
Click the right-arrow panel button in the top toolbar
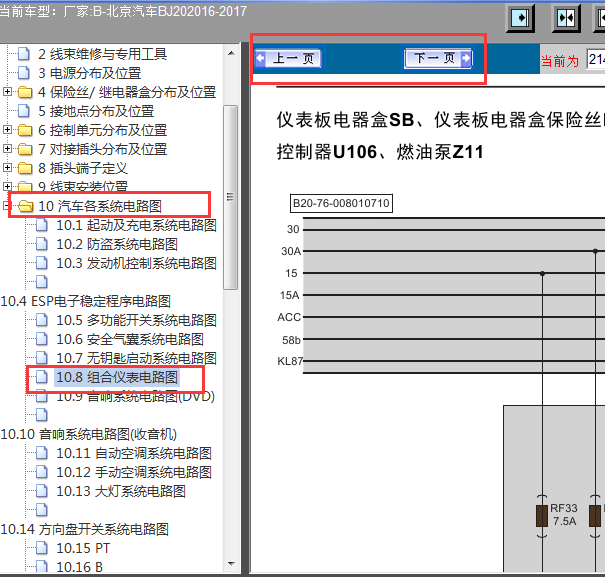[520, 18]
